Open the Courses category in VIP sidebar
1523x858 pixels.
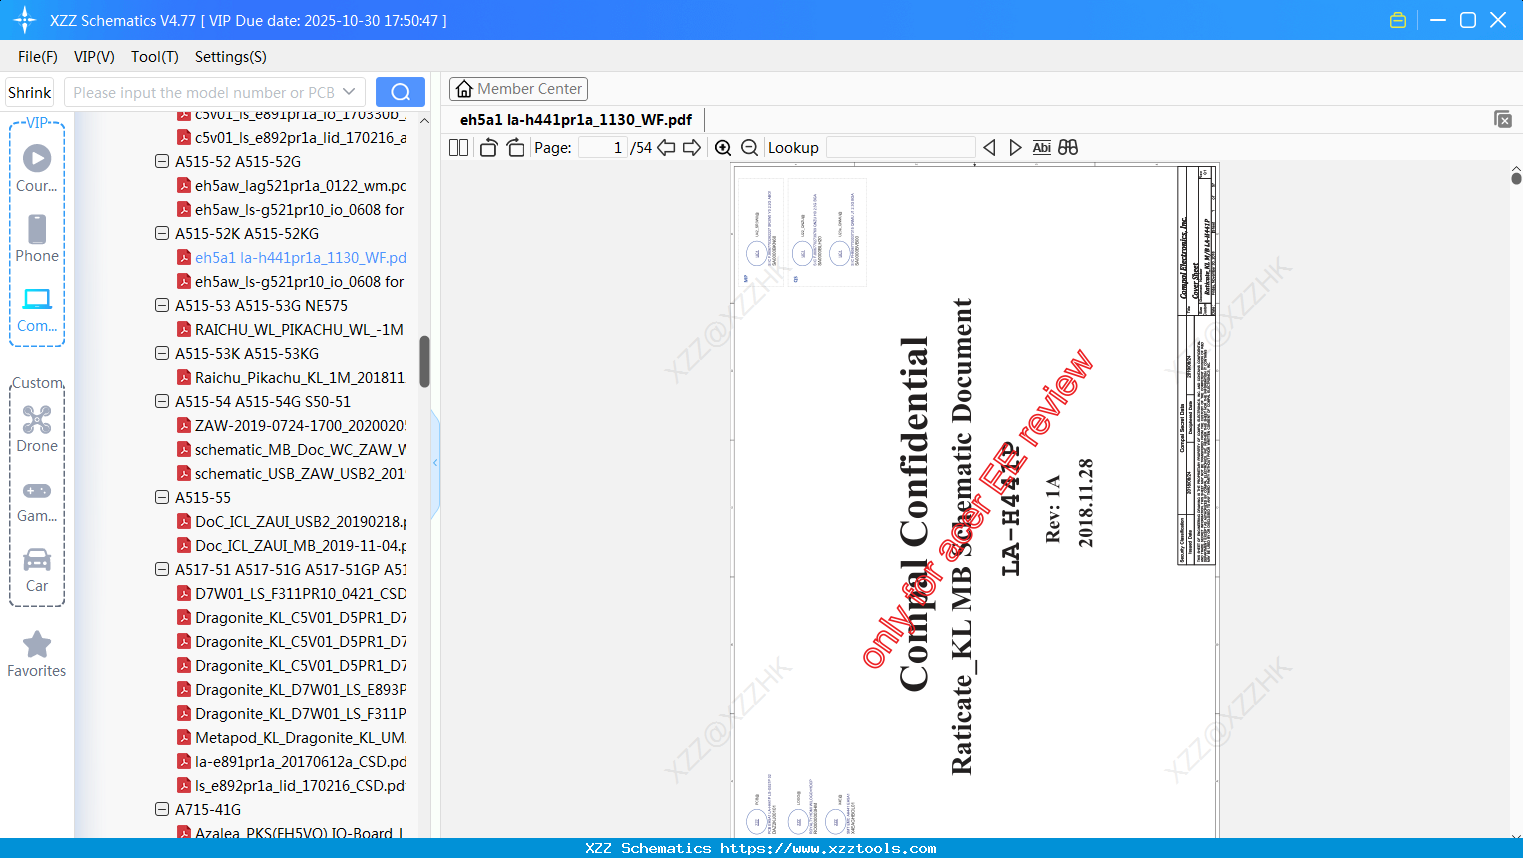pyautogui.click(x=37, y=169)
